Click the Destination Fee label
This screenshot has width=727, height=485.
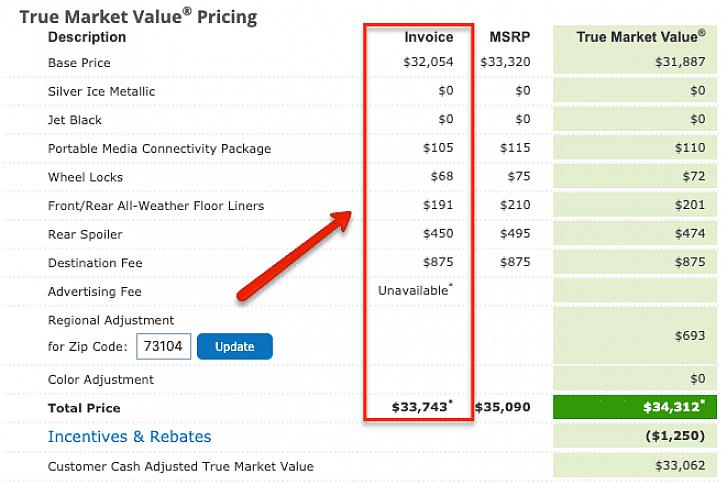[95, 263]
